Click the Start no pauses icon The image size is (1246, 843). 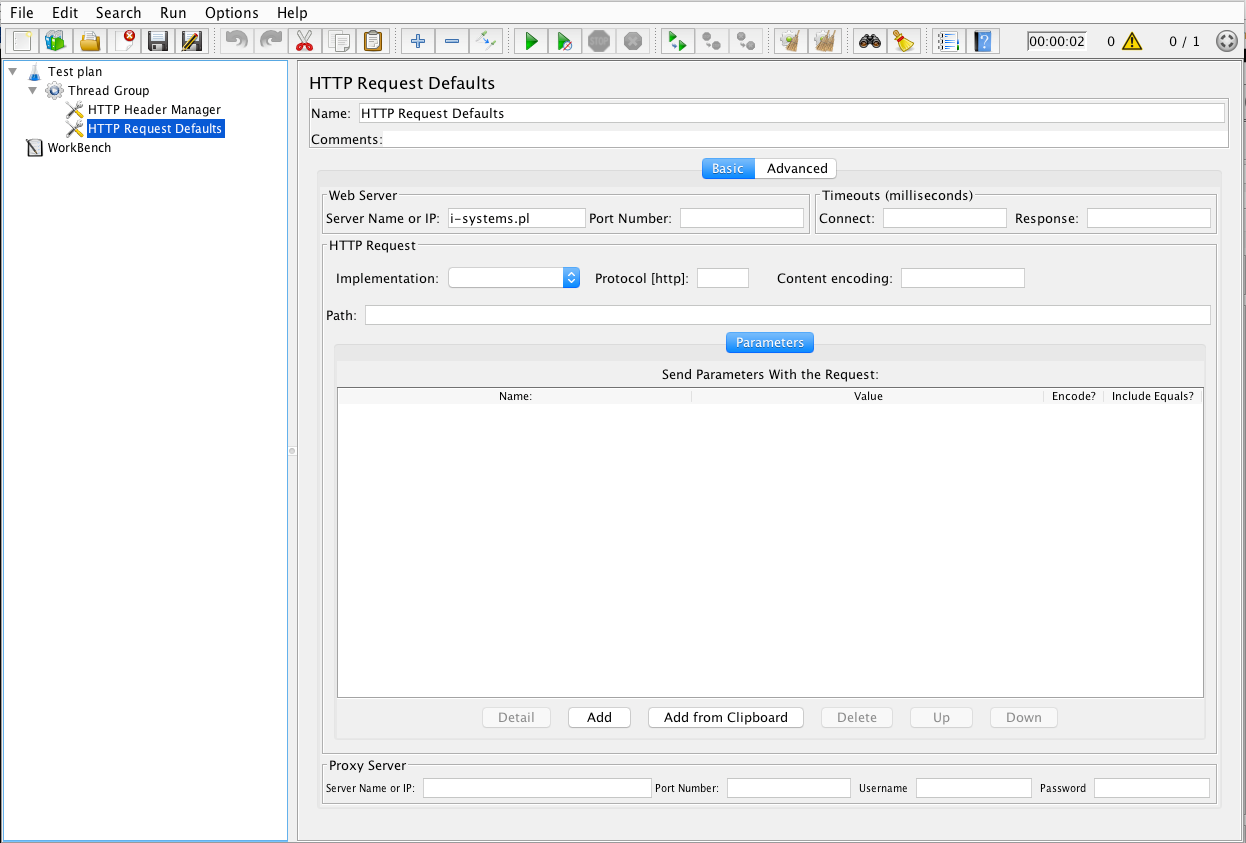coord(565,41)
